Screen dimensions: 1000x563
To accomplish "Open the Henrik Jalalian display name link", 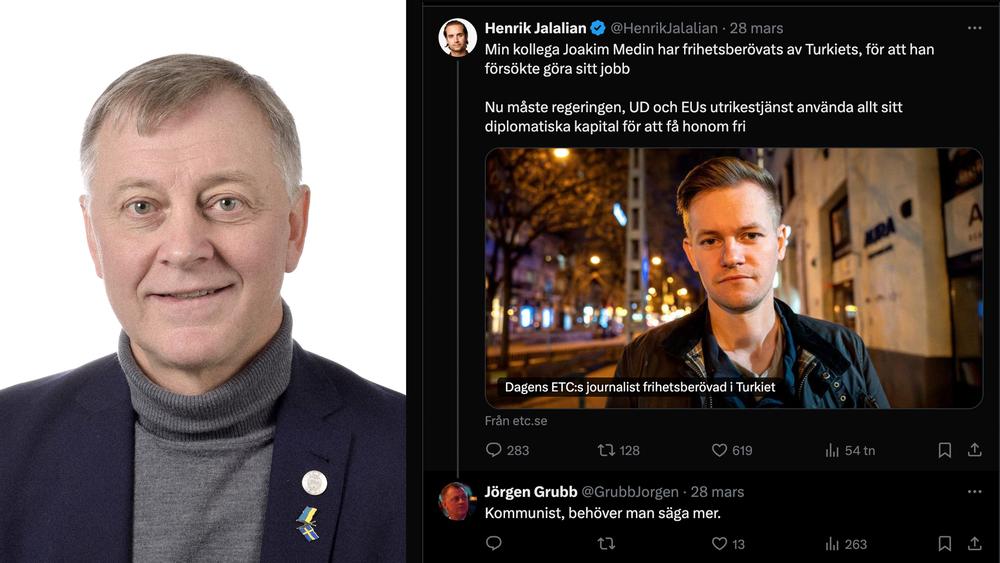I will click(535, 28).
